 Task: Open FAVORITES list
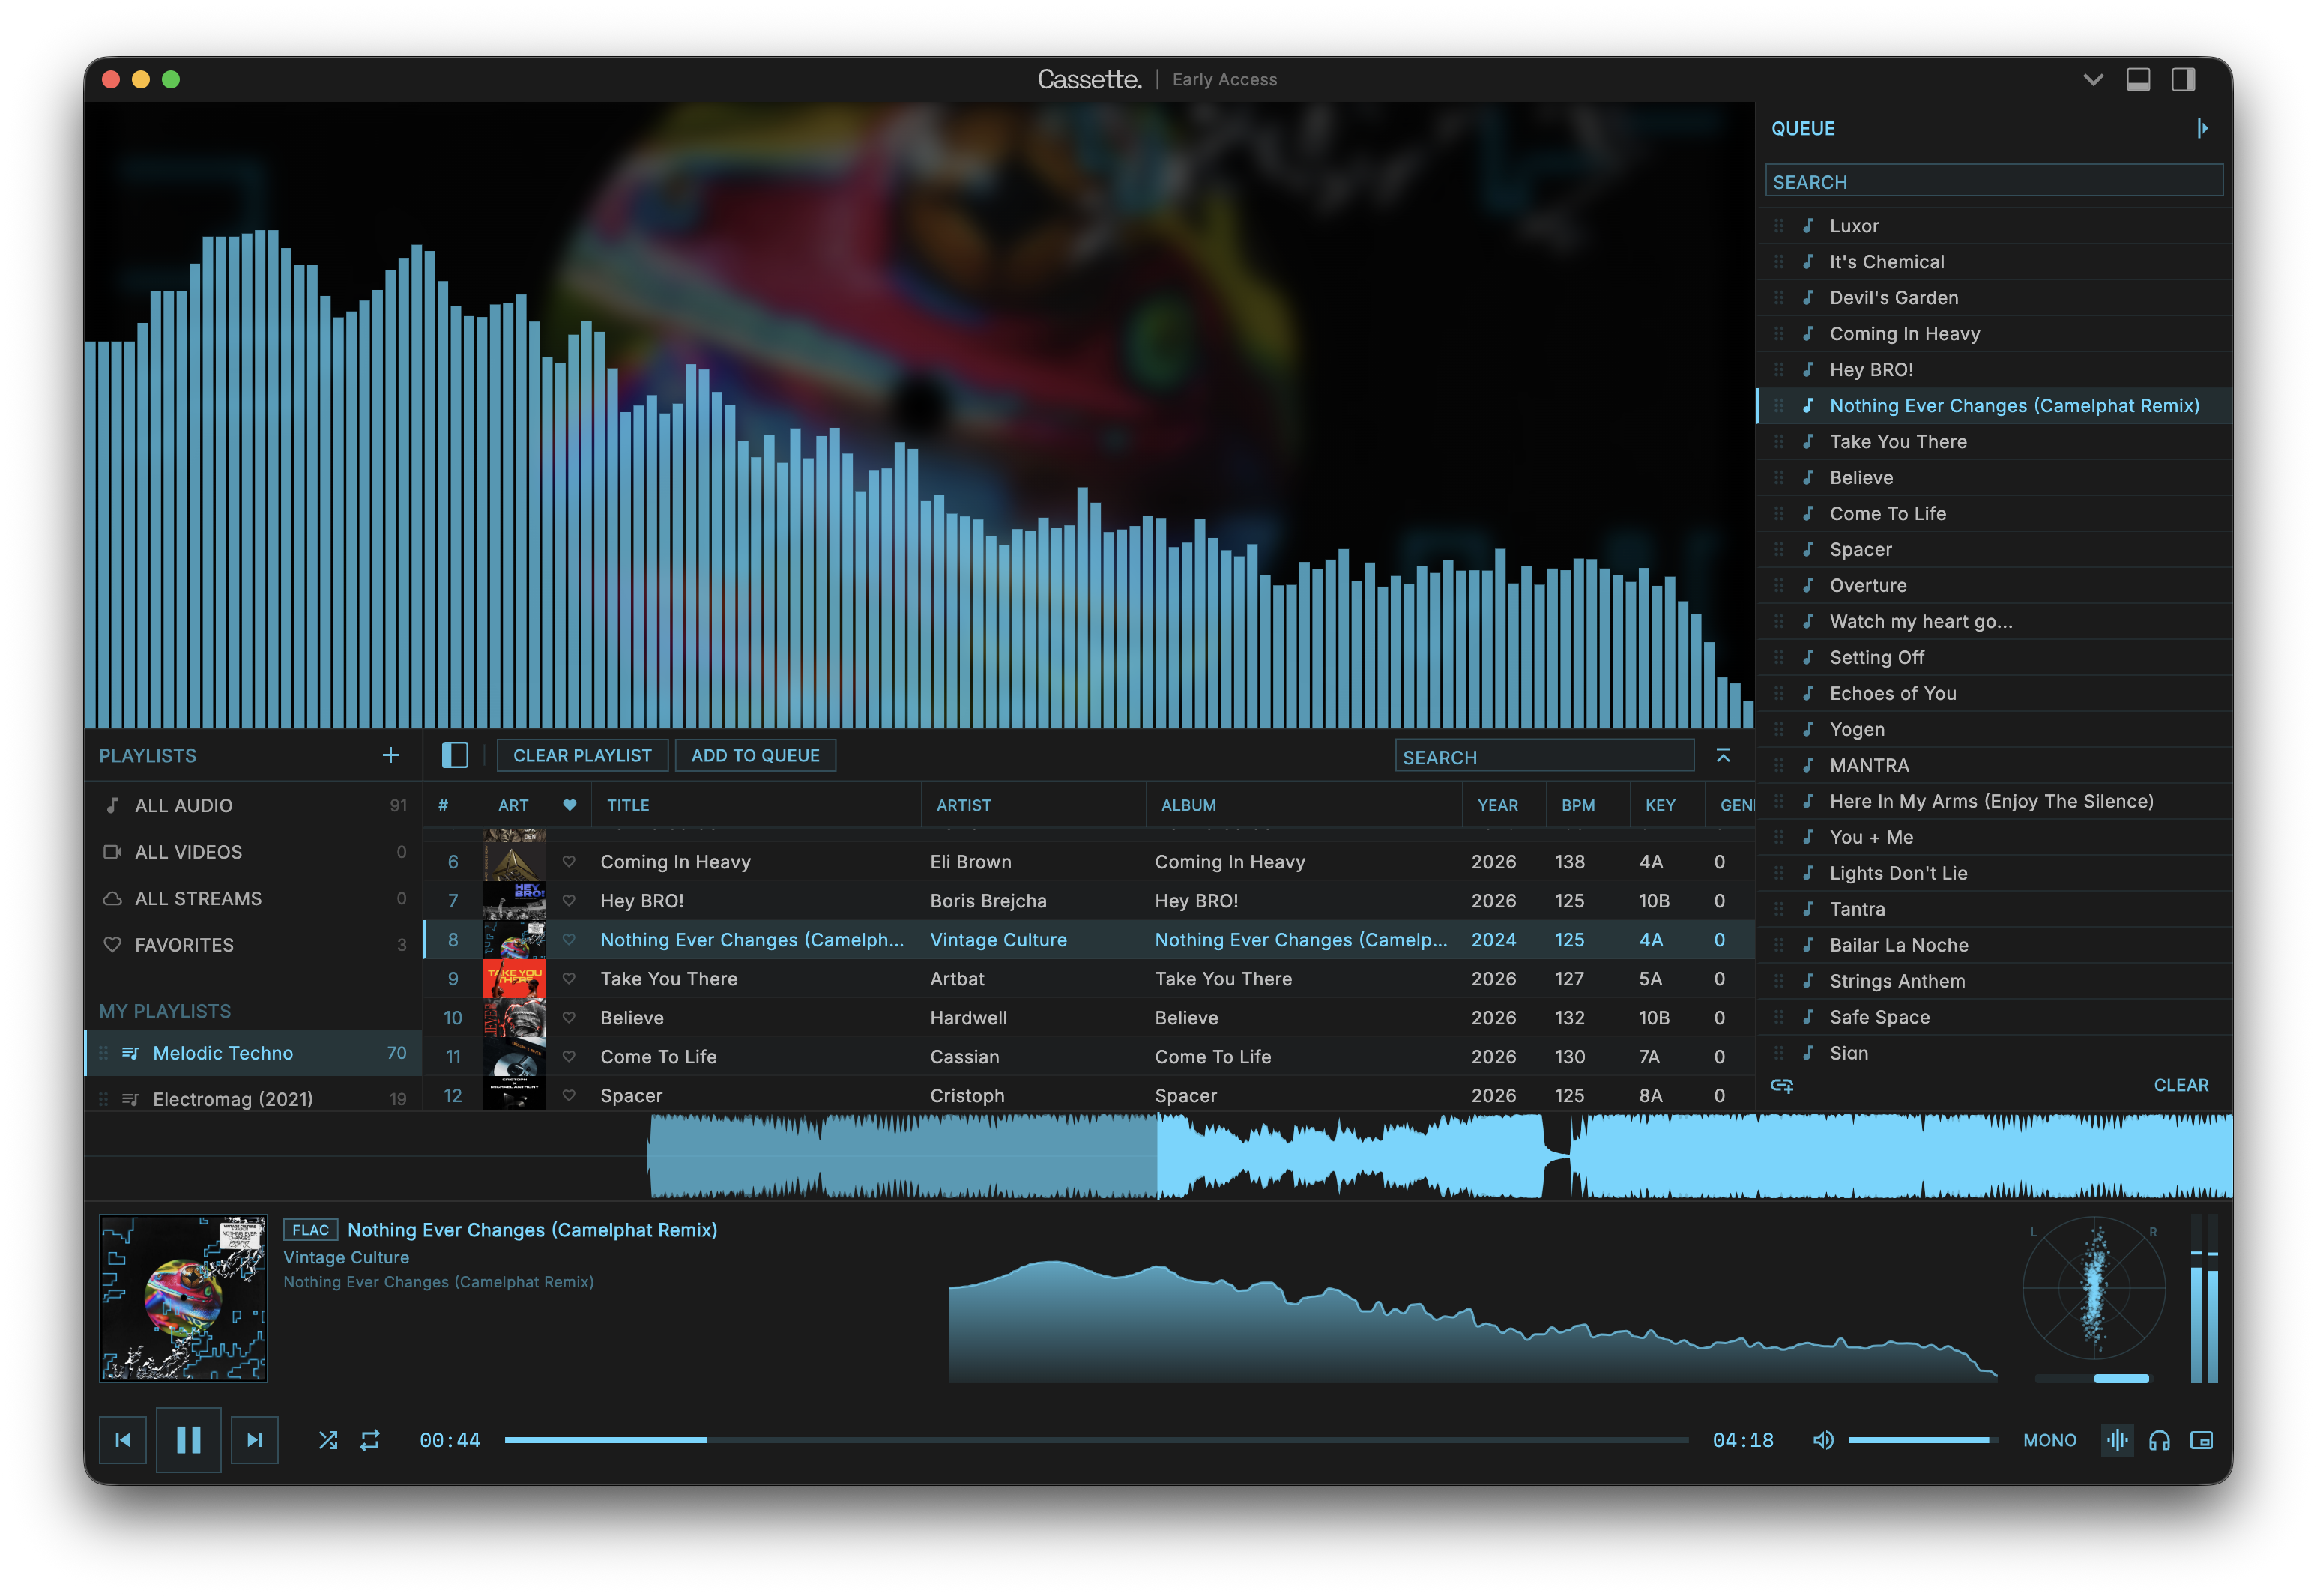click(x=253, y=945)
